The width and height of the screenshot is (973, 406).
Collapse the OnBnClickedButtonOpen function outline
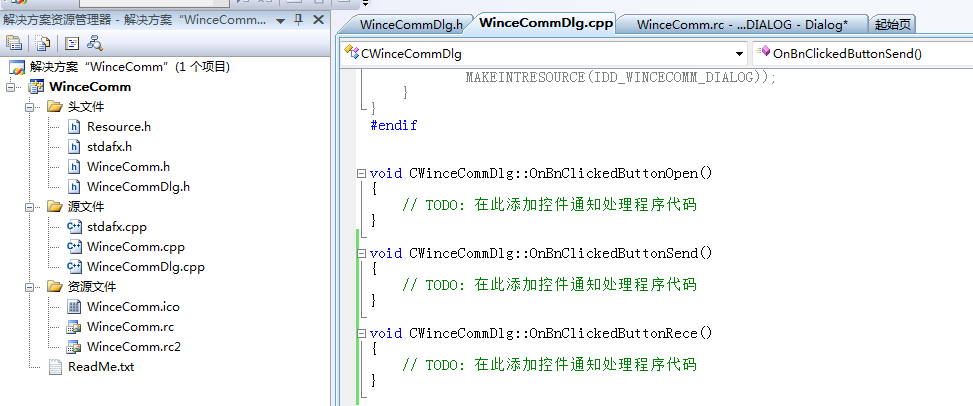click(361, 173)
